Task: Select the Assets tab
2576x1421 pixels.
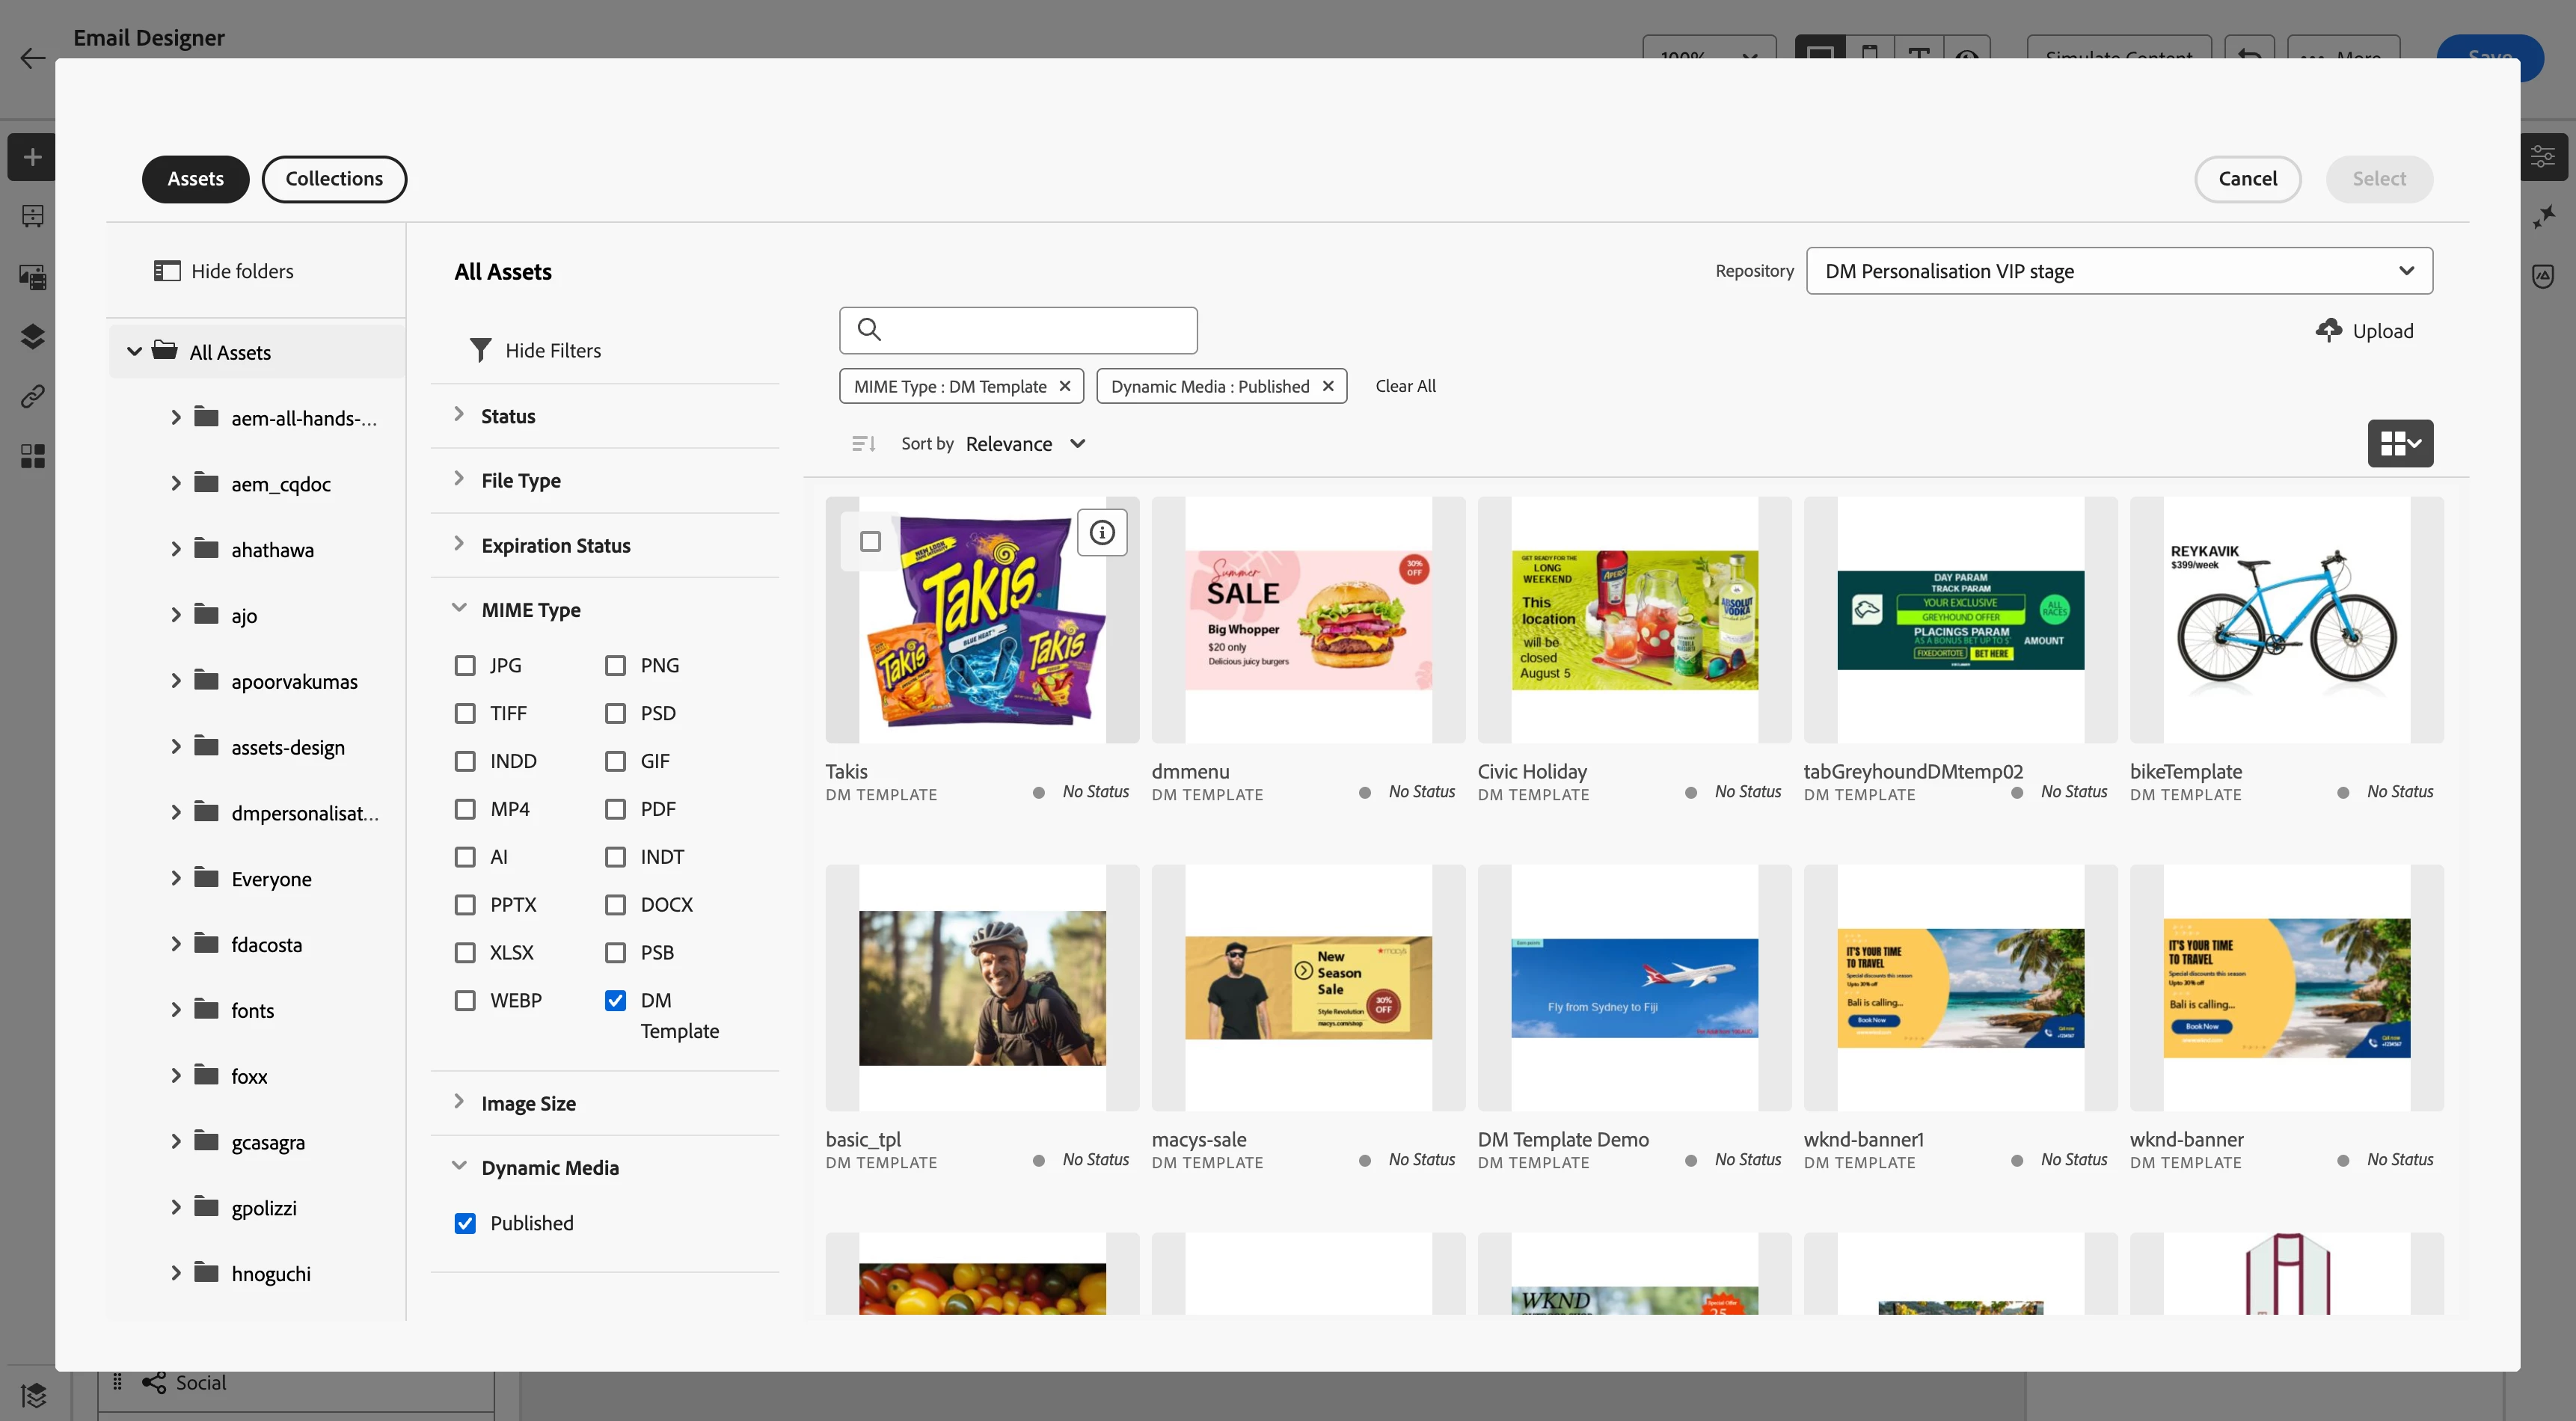Action: 195,179
